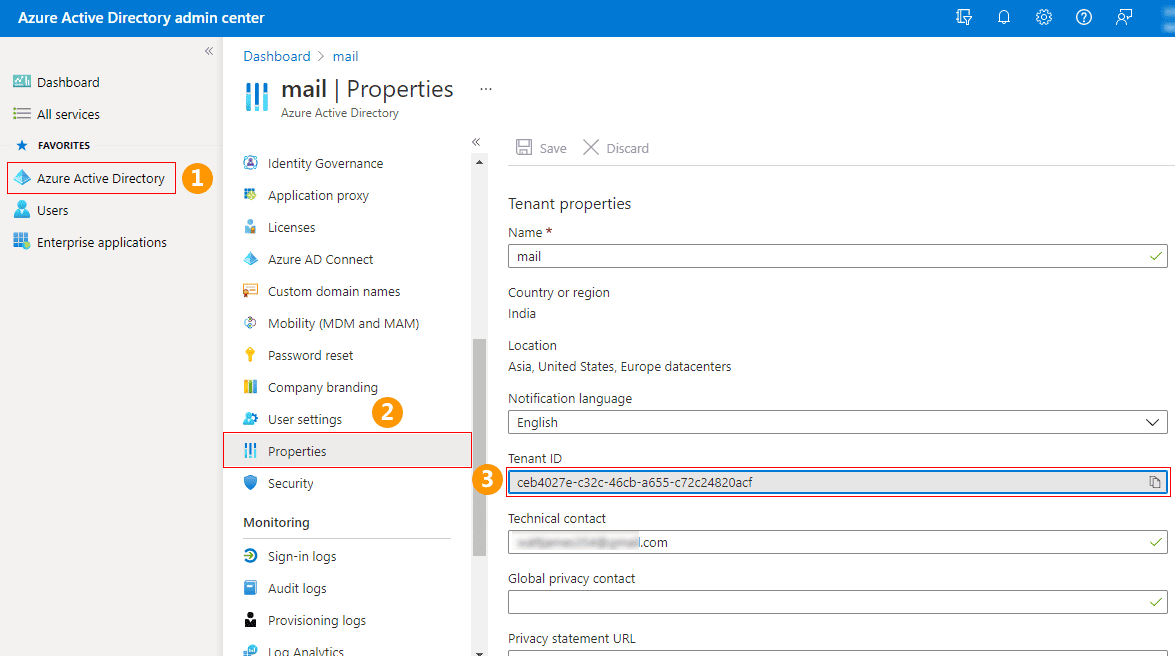The height and width of the screenshot is (656, 1175).
Task: Click the Discard X button
Action: [591, 148]
